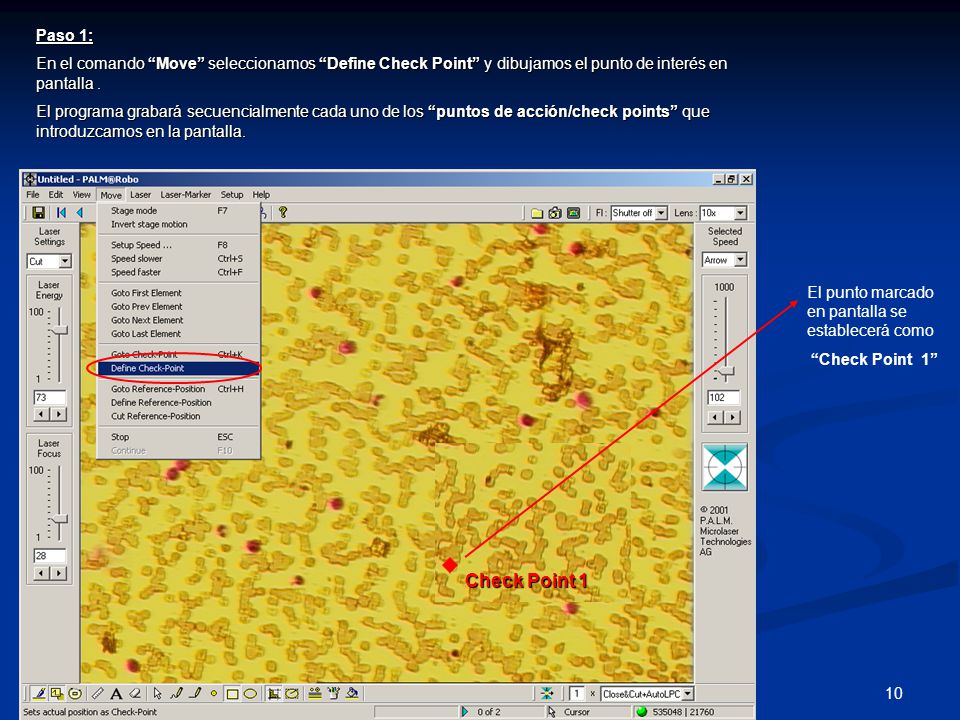
Task: Select the ellipse drawing tool
Action: pos(250,694)
